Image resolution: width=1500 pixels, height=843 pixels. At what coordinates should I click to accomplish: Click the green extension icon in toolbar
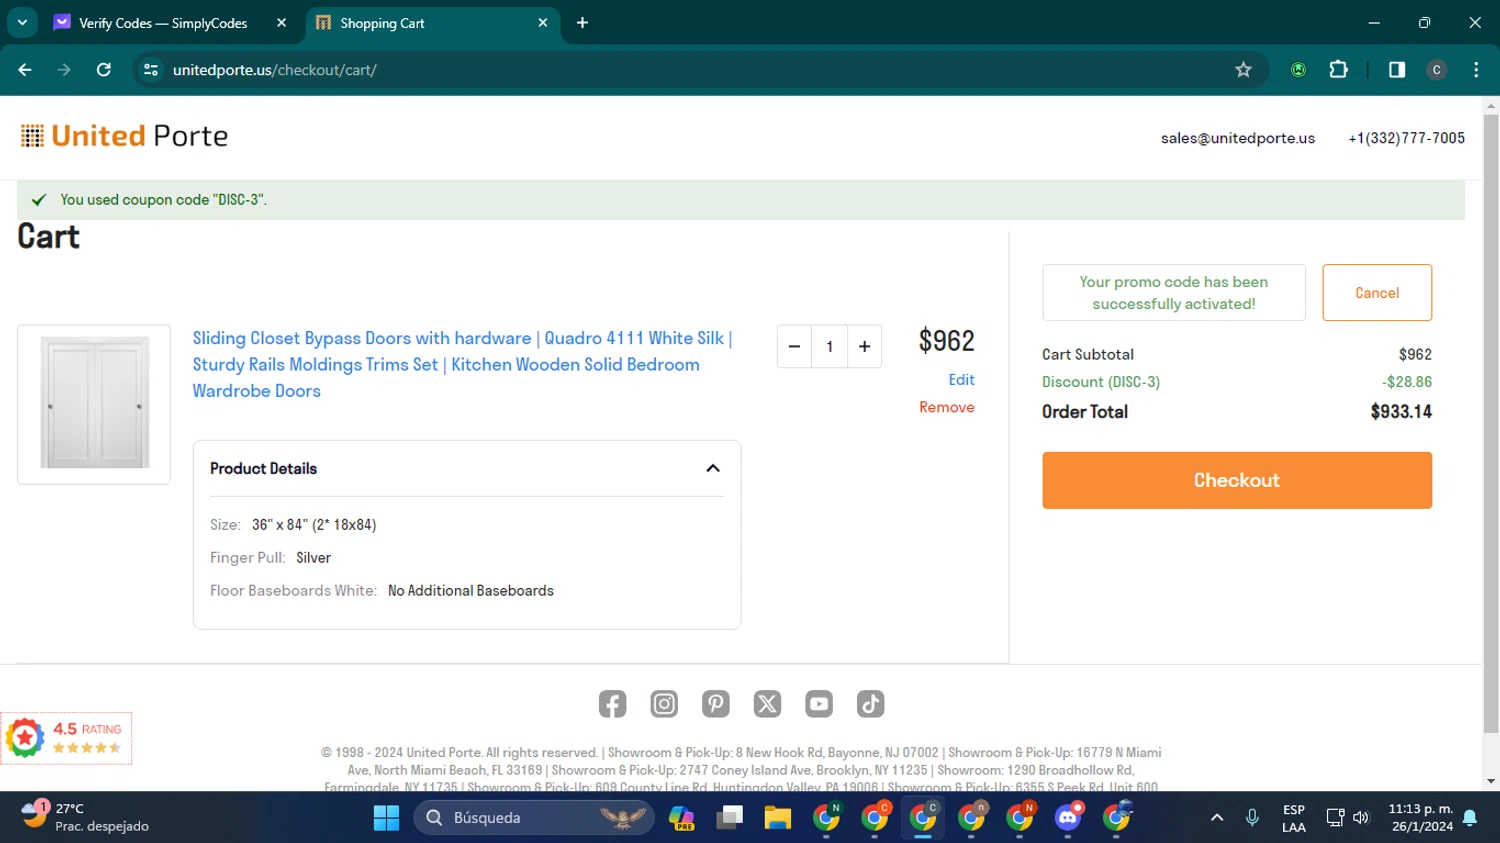1298,70
